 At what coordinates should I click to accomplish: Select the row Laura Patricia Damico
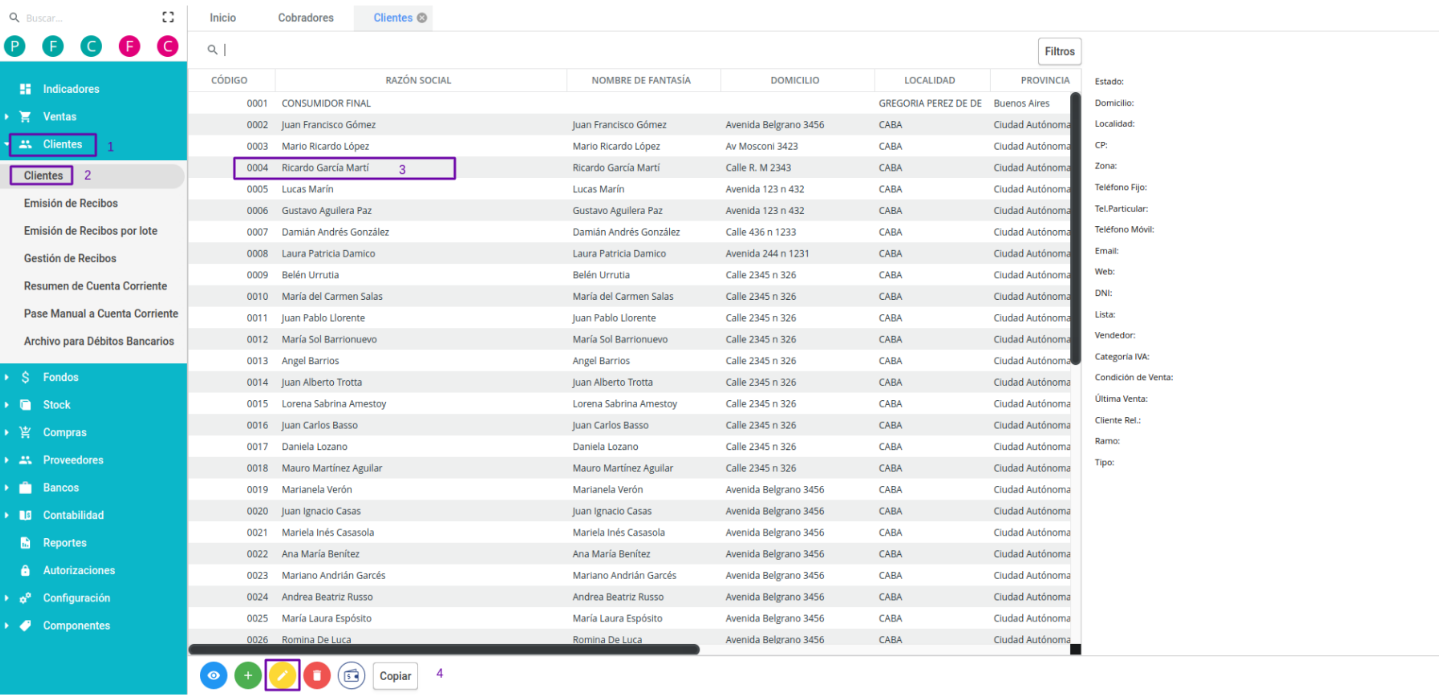tap(629, 254)
